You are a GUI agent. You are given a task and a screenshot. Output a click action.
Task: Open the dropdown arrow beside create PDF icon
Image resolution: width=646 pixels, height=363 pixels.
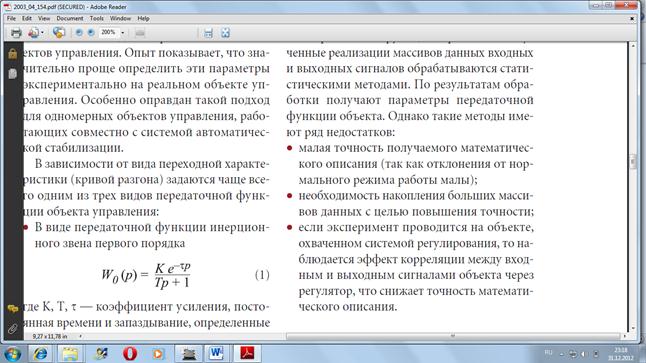click(x=42, y=33)
